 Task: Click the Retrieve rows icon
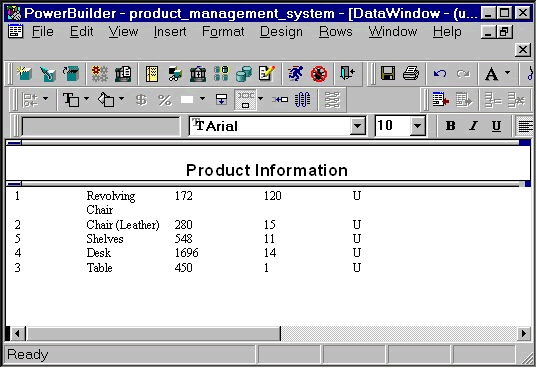pyautogui.click(x=440, y=100)
